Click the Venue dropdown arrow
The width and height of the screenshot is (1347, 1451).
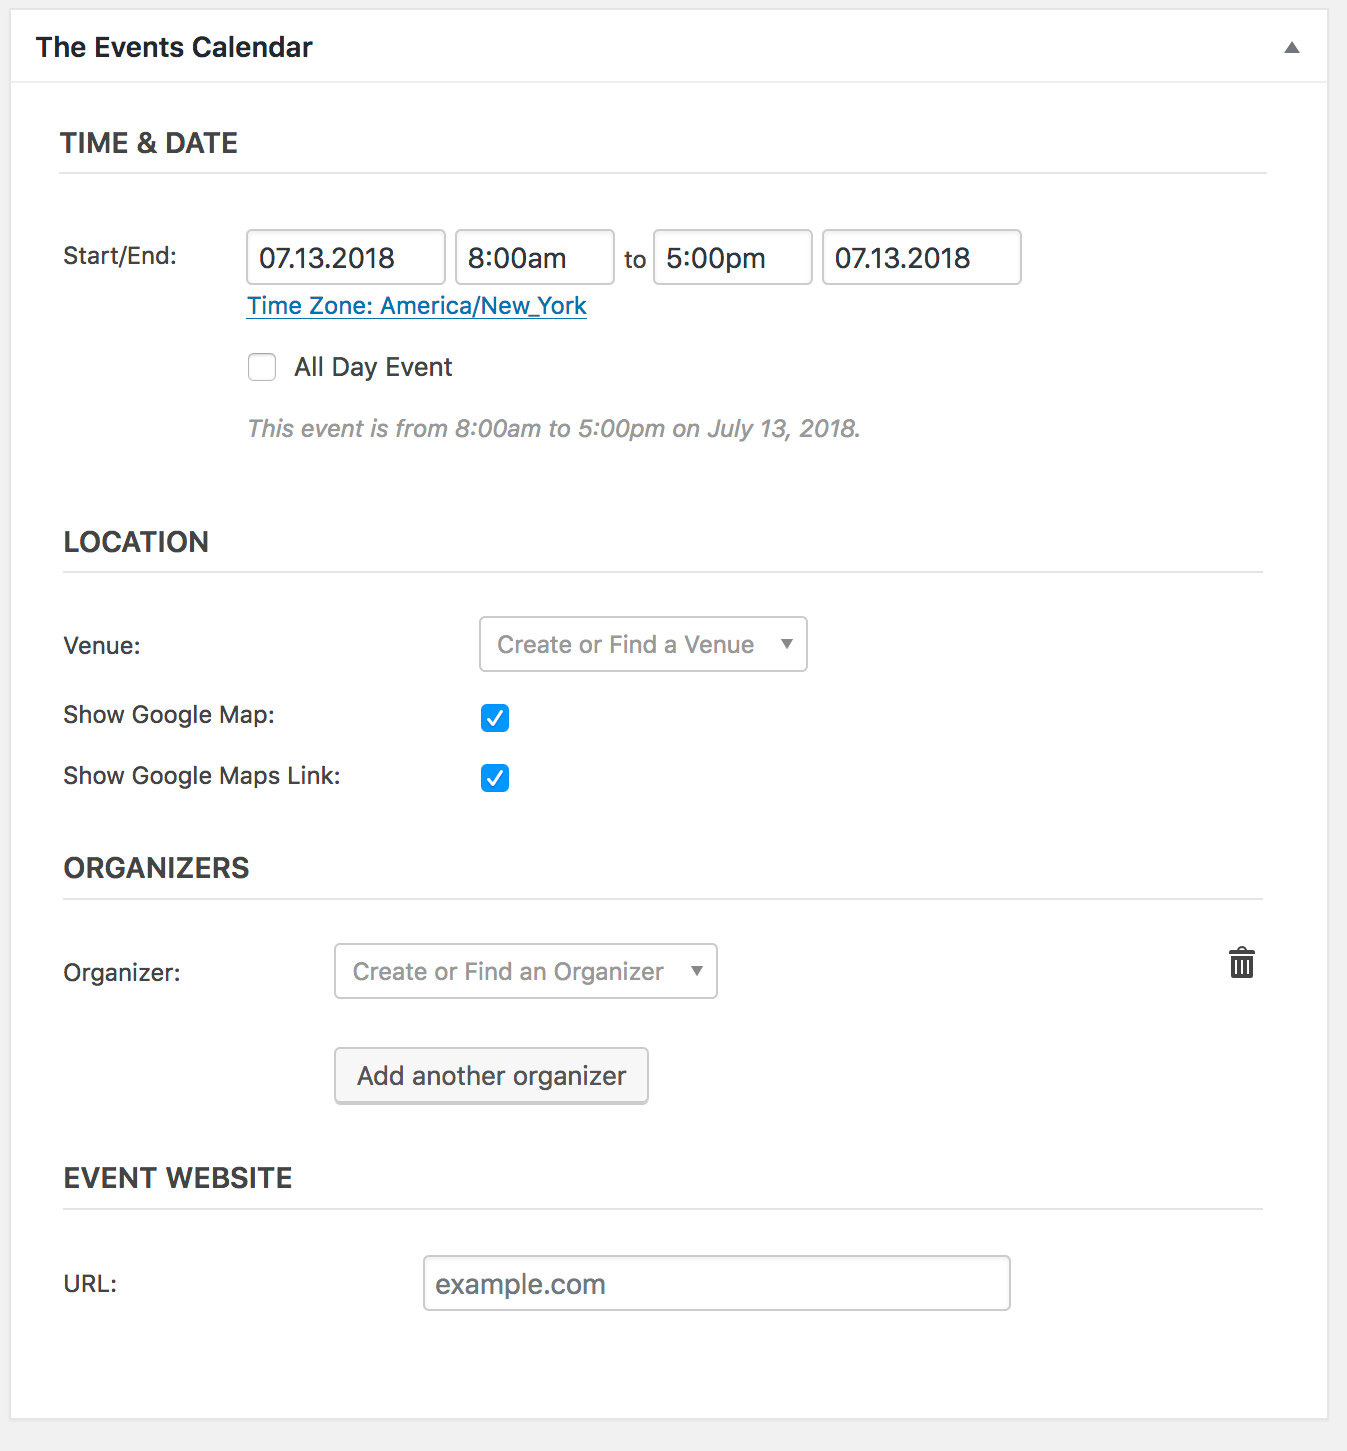click(x=786, y=644)
